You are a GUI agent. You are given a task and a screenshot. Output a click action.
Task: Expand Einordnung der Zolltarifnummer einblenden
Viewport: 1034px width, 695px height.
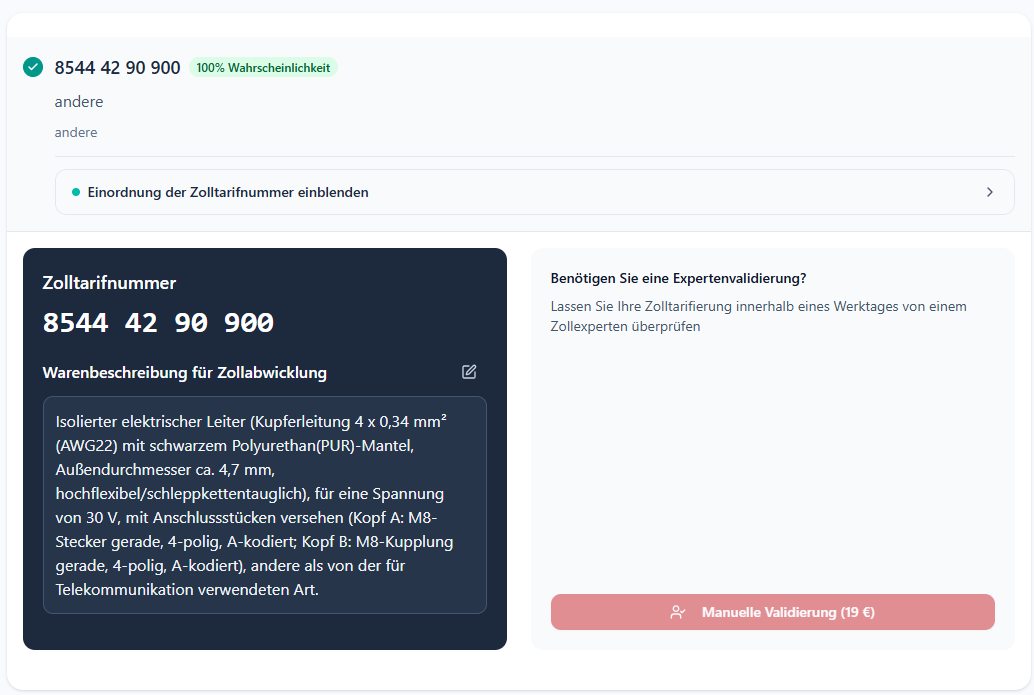coord(534,192)
